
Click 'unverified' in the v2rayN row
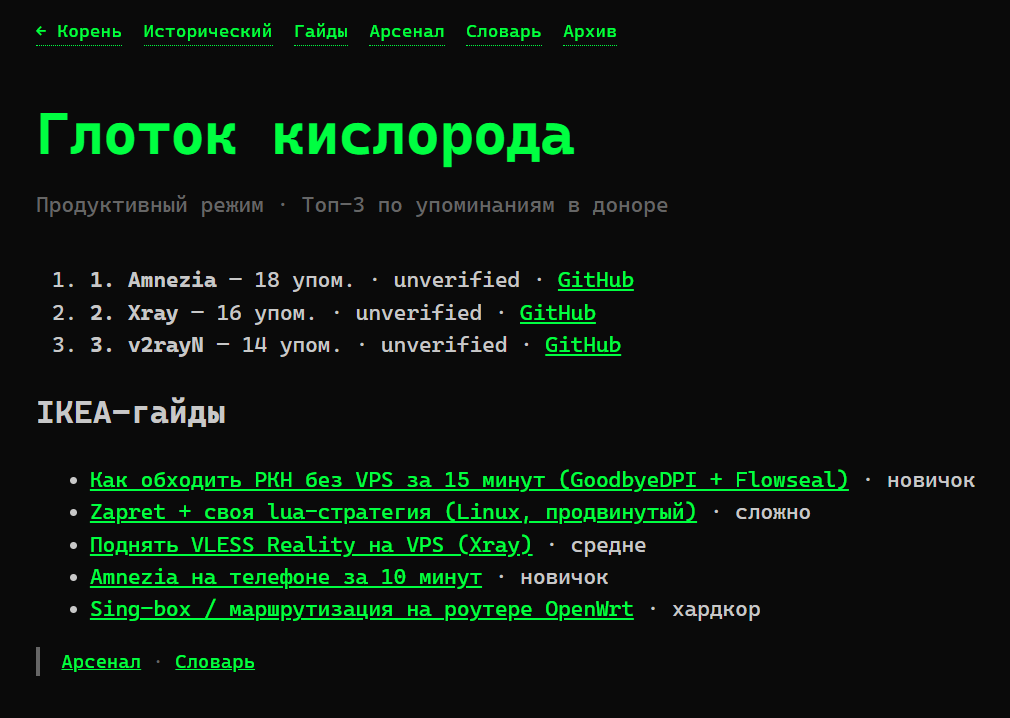[444, 345]
